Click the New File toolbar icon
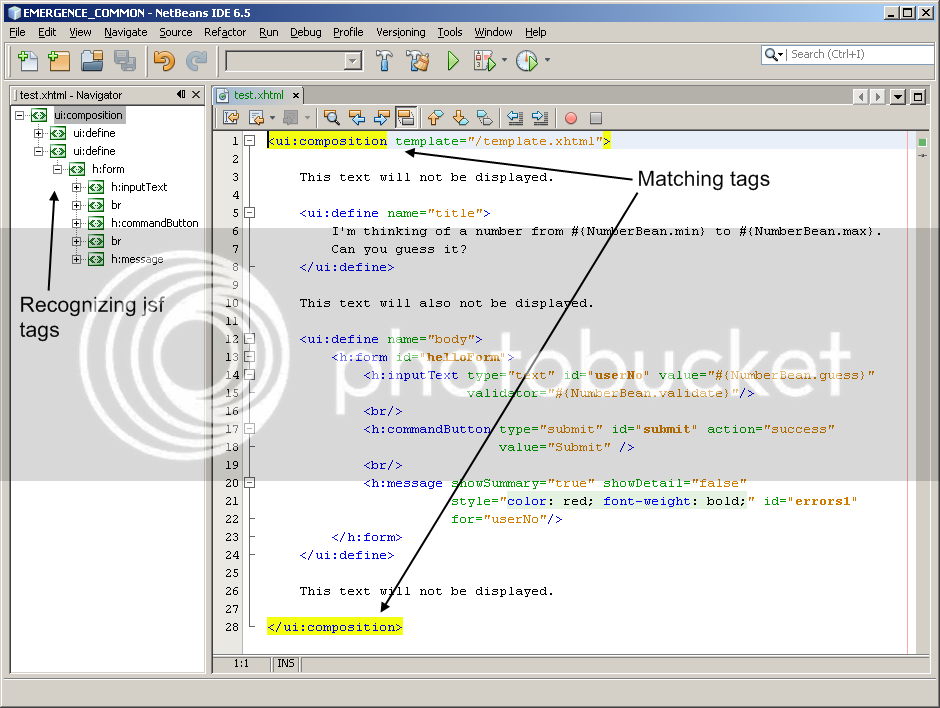This screenshot has width=940, height=708. 28,61
